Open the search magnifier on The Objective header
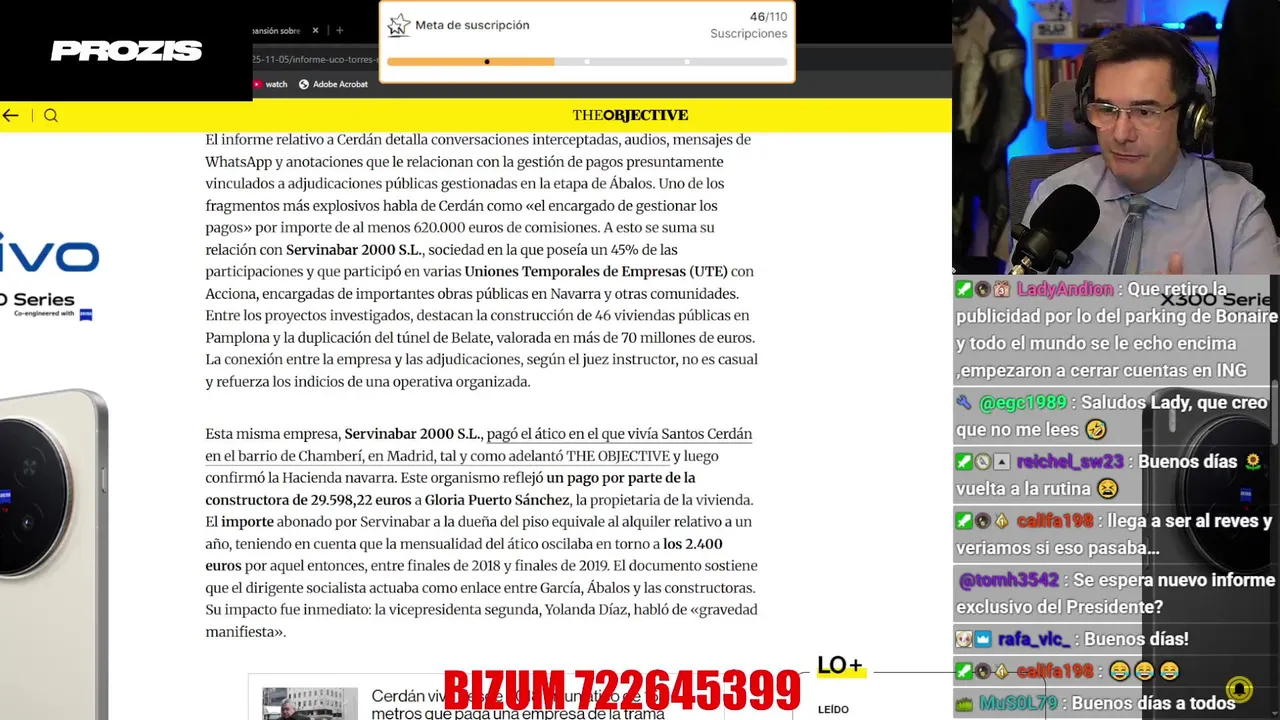The image size is (1280, 720). (51, 115)
